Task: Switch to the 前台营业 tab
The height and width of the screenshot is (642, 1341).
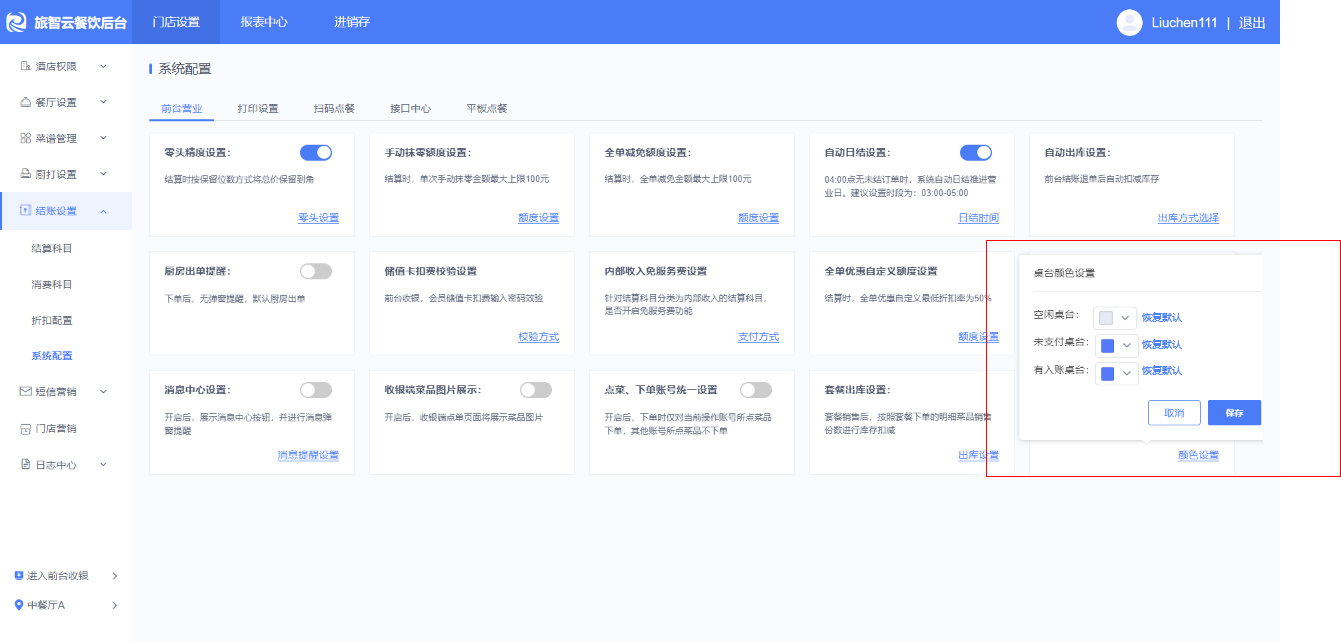Action: (x=182, y=108)
